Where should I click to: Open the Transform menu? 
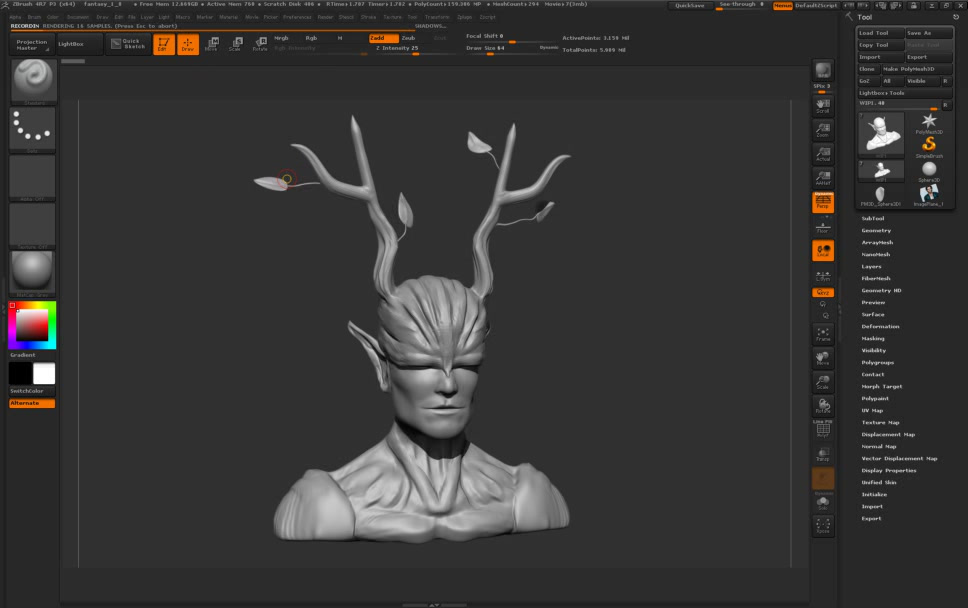(437, 17)
